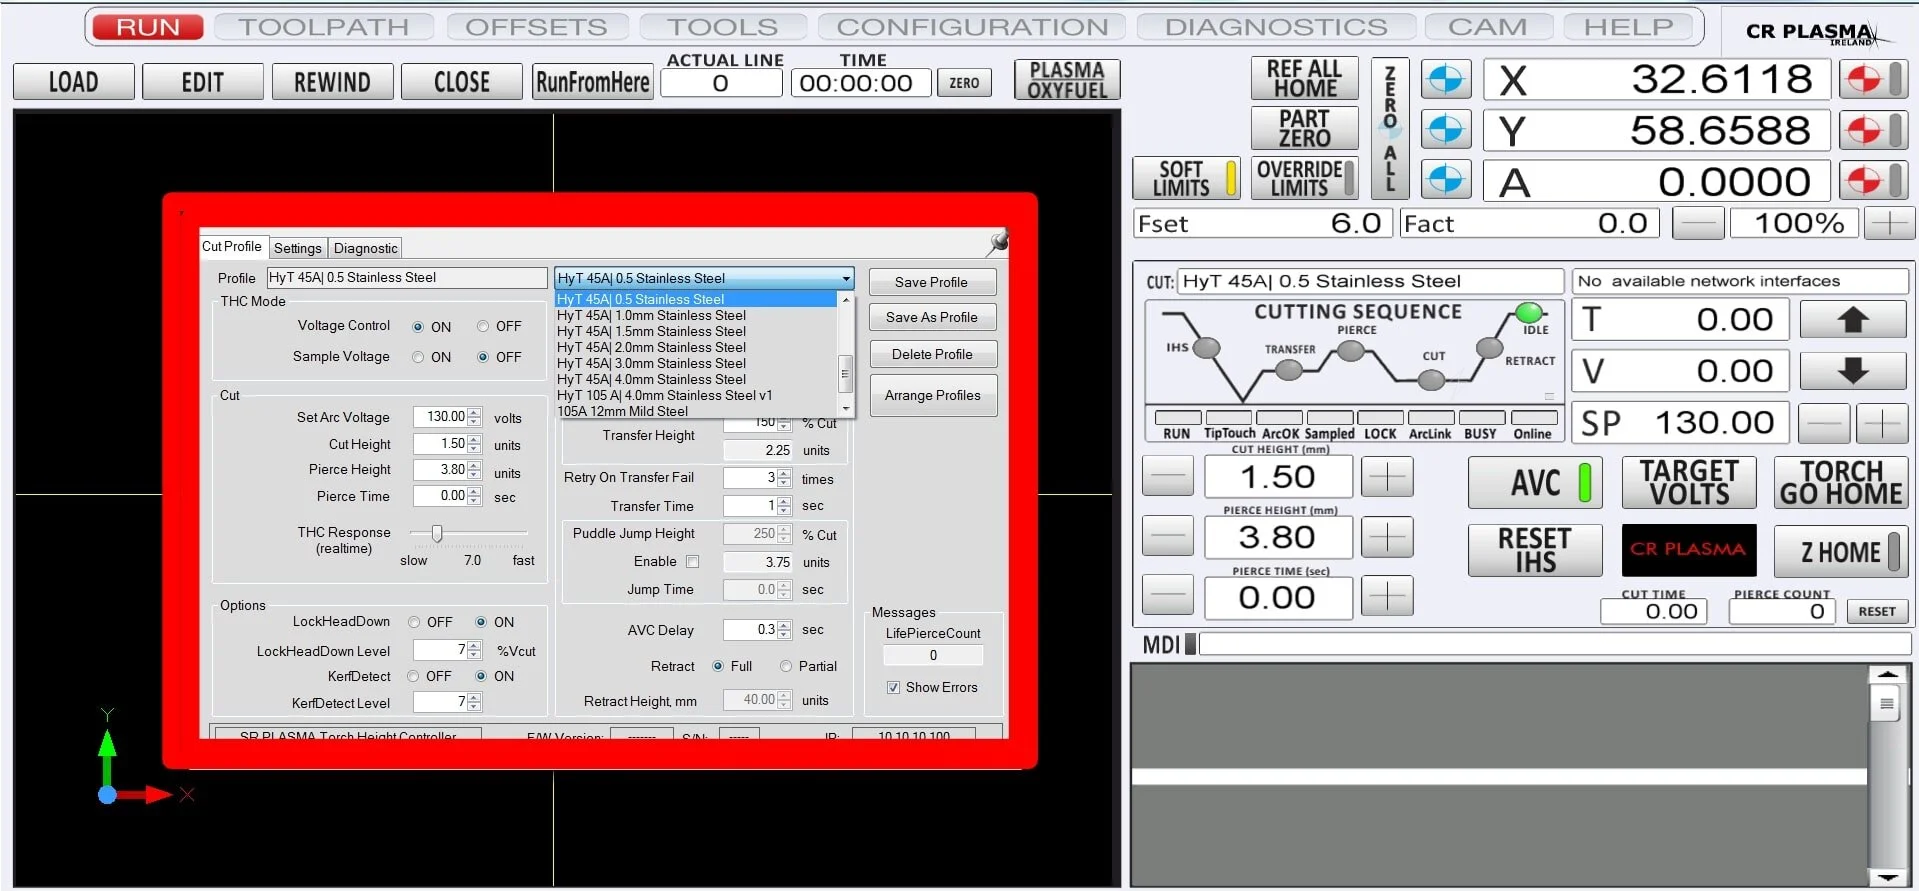
Task: Increase feed rate override percent
Action: pyautogui.click(x=1889, y=223)
